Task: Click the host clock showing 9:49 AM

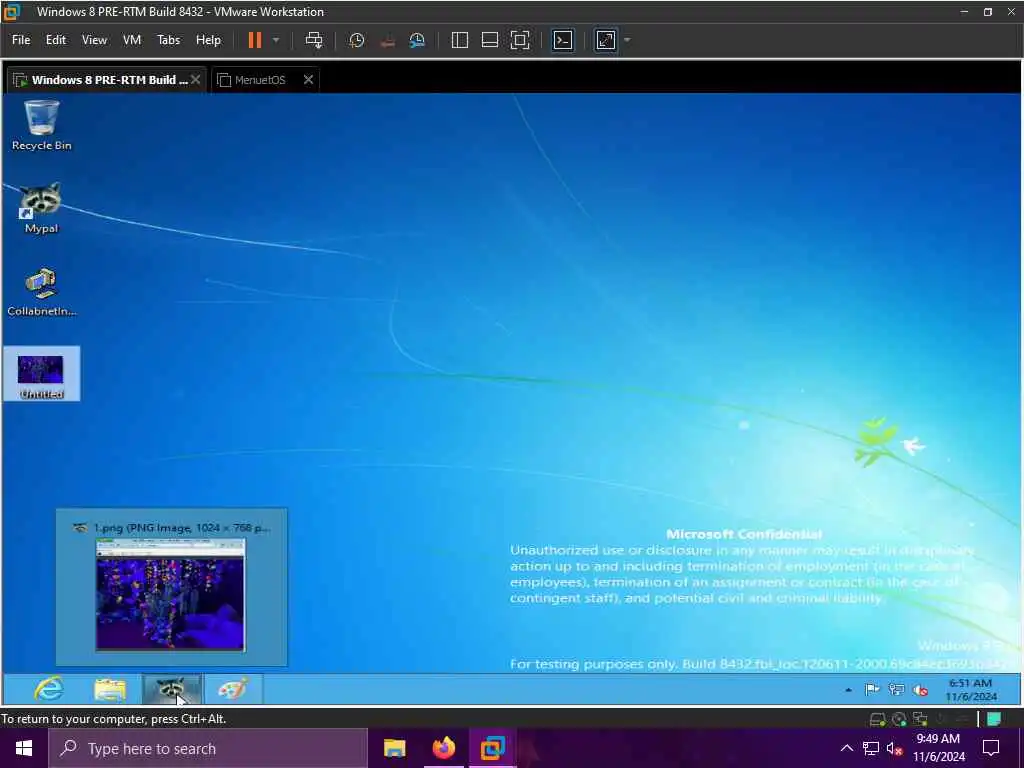Action: point(938,748)
